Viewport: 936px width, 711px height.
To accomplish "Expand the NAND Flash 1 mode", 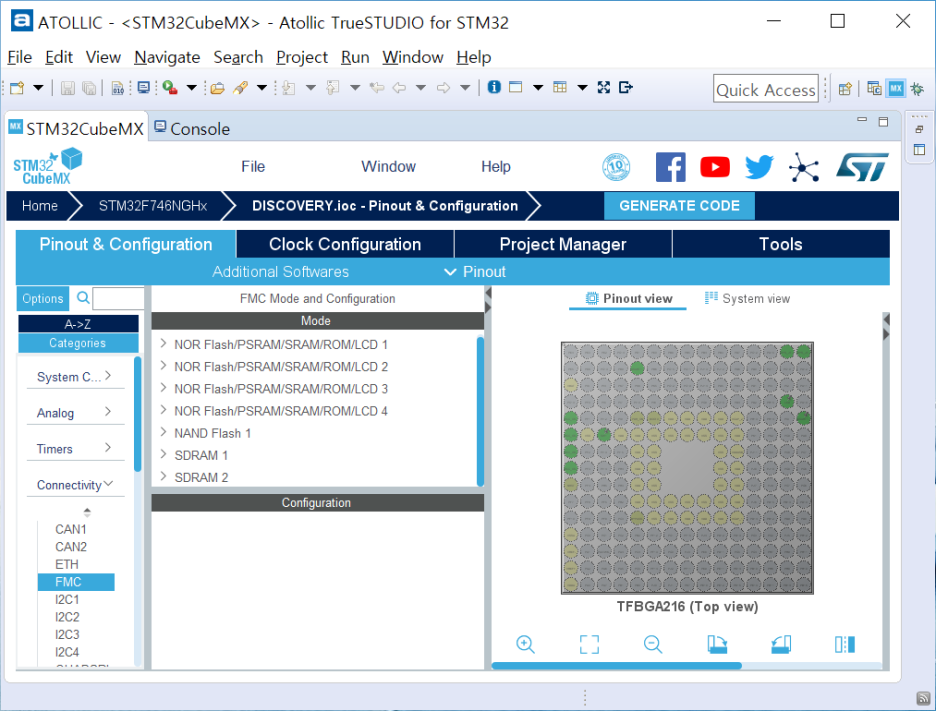I will [164, 432].
